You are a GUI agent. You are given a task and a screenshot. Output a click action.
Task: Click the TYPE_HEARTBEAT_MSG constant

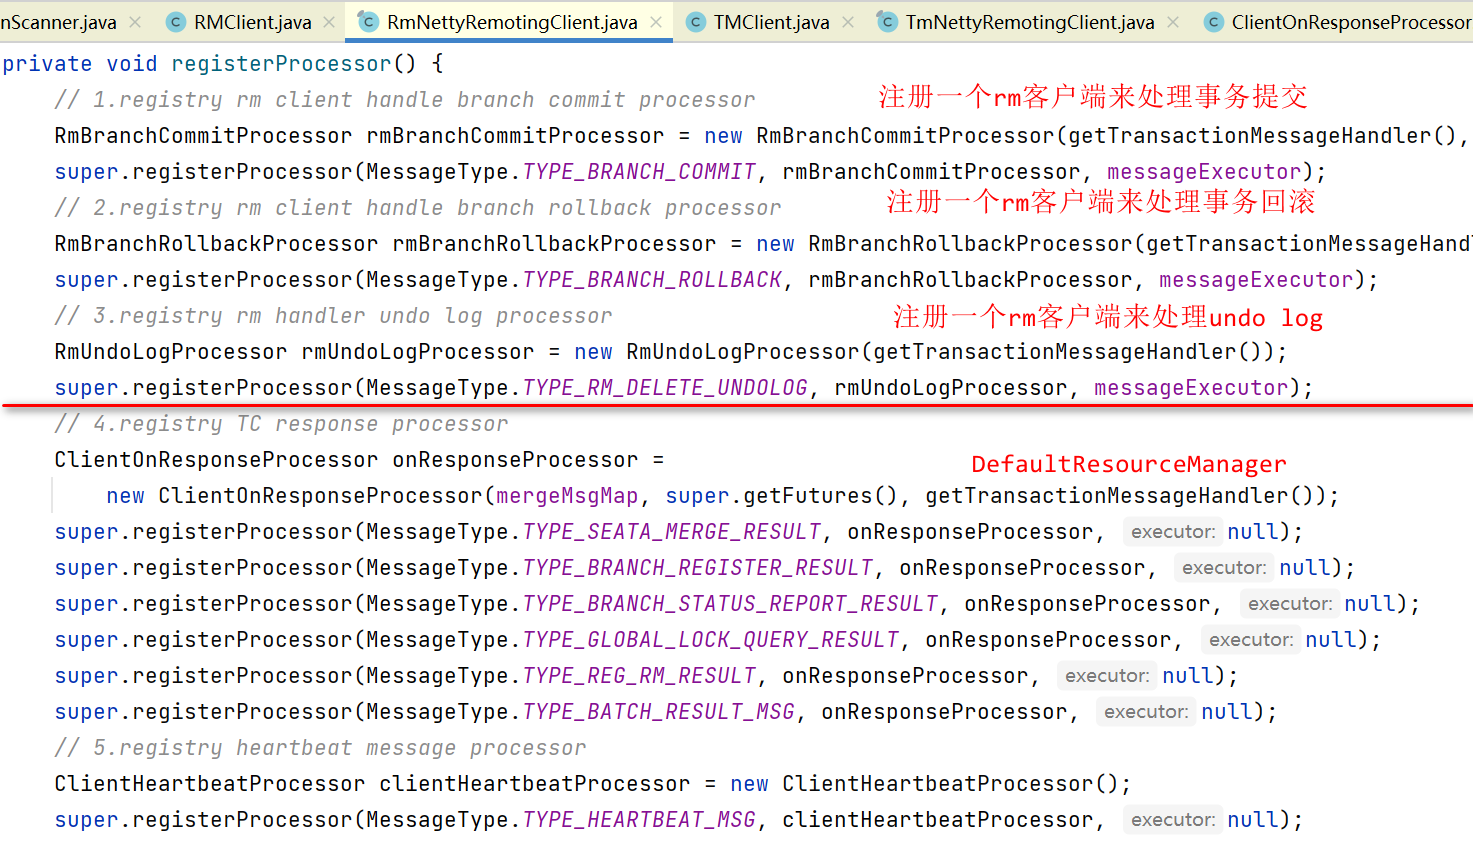pyautogui.click(x=639, y=820)
